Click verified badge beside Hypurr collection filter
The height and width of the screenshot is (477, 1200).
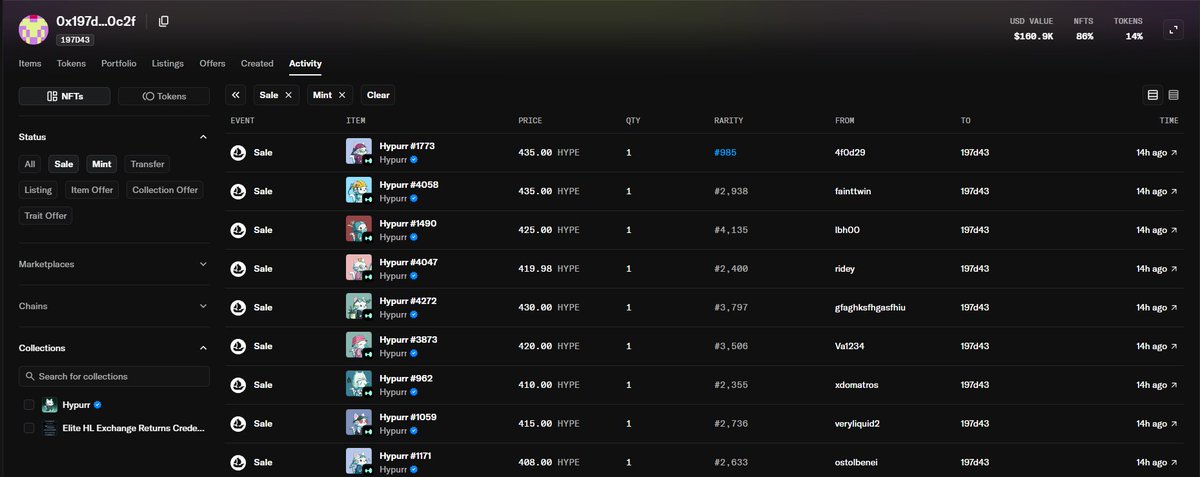tap(98, 405)
